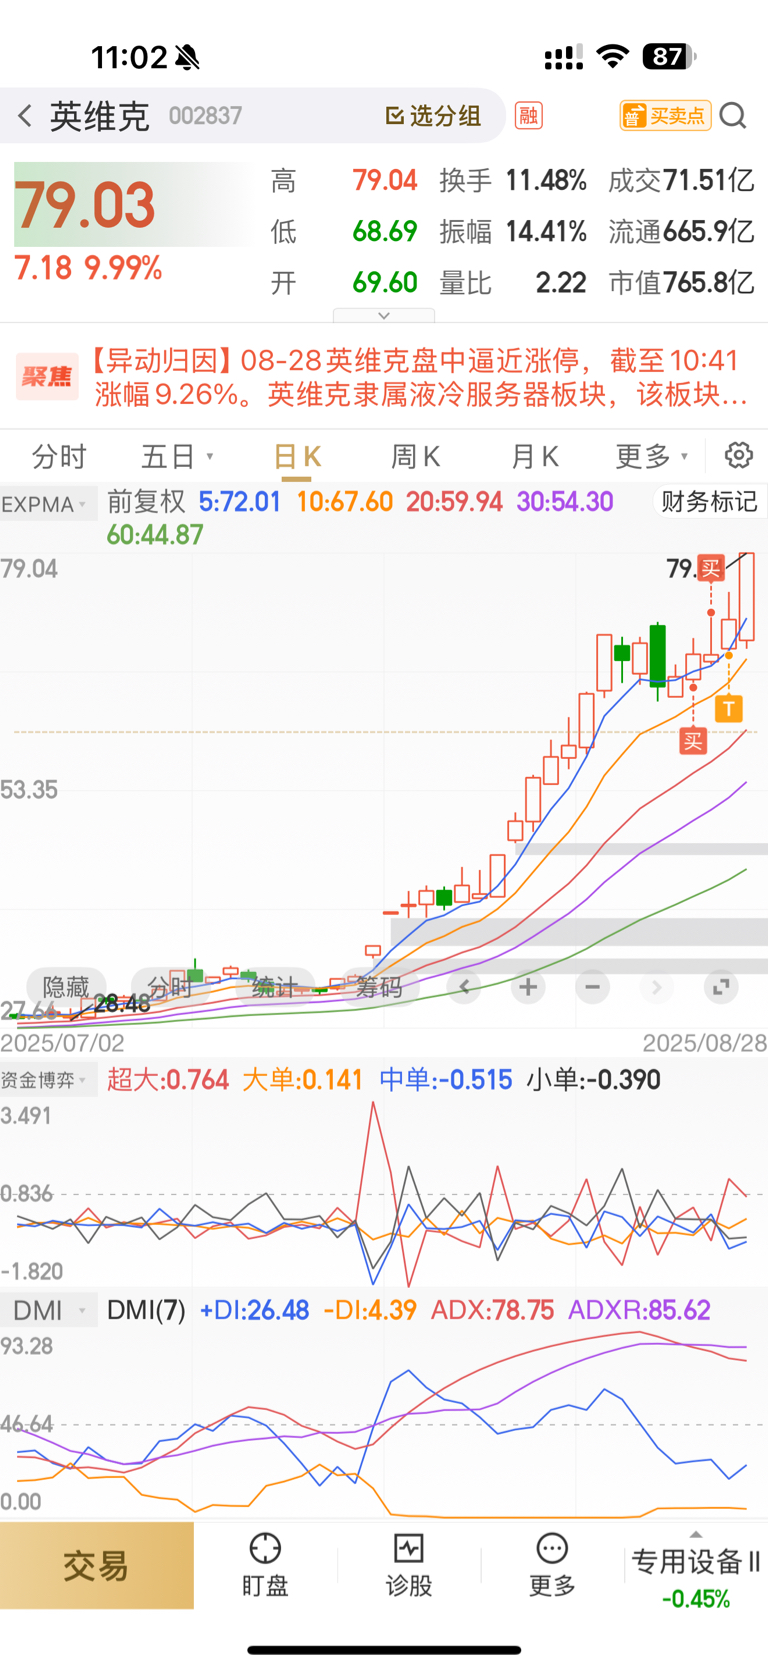Tap 市值765.8亿 market cap value
Image resolution: width=768 pixels, height=1669 pixels.
[x=681, y=283]
